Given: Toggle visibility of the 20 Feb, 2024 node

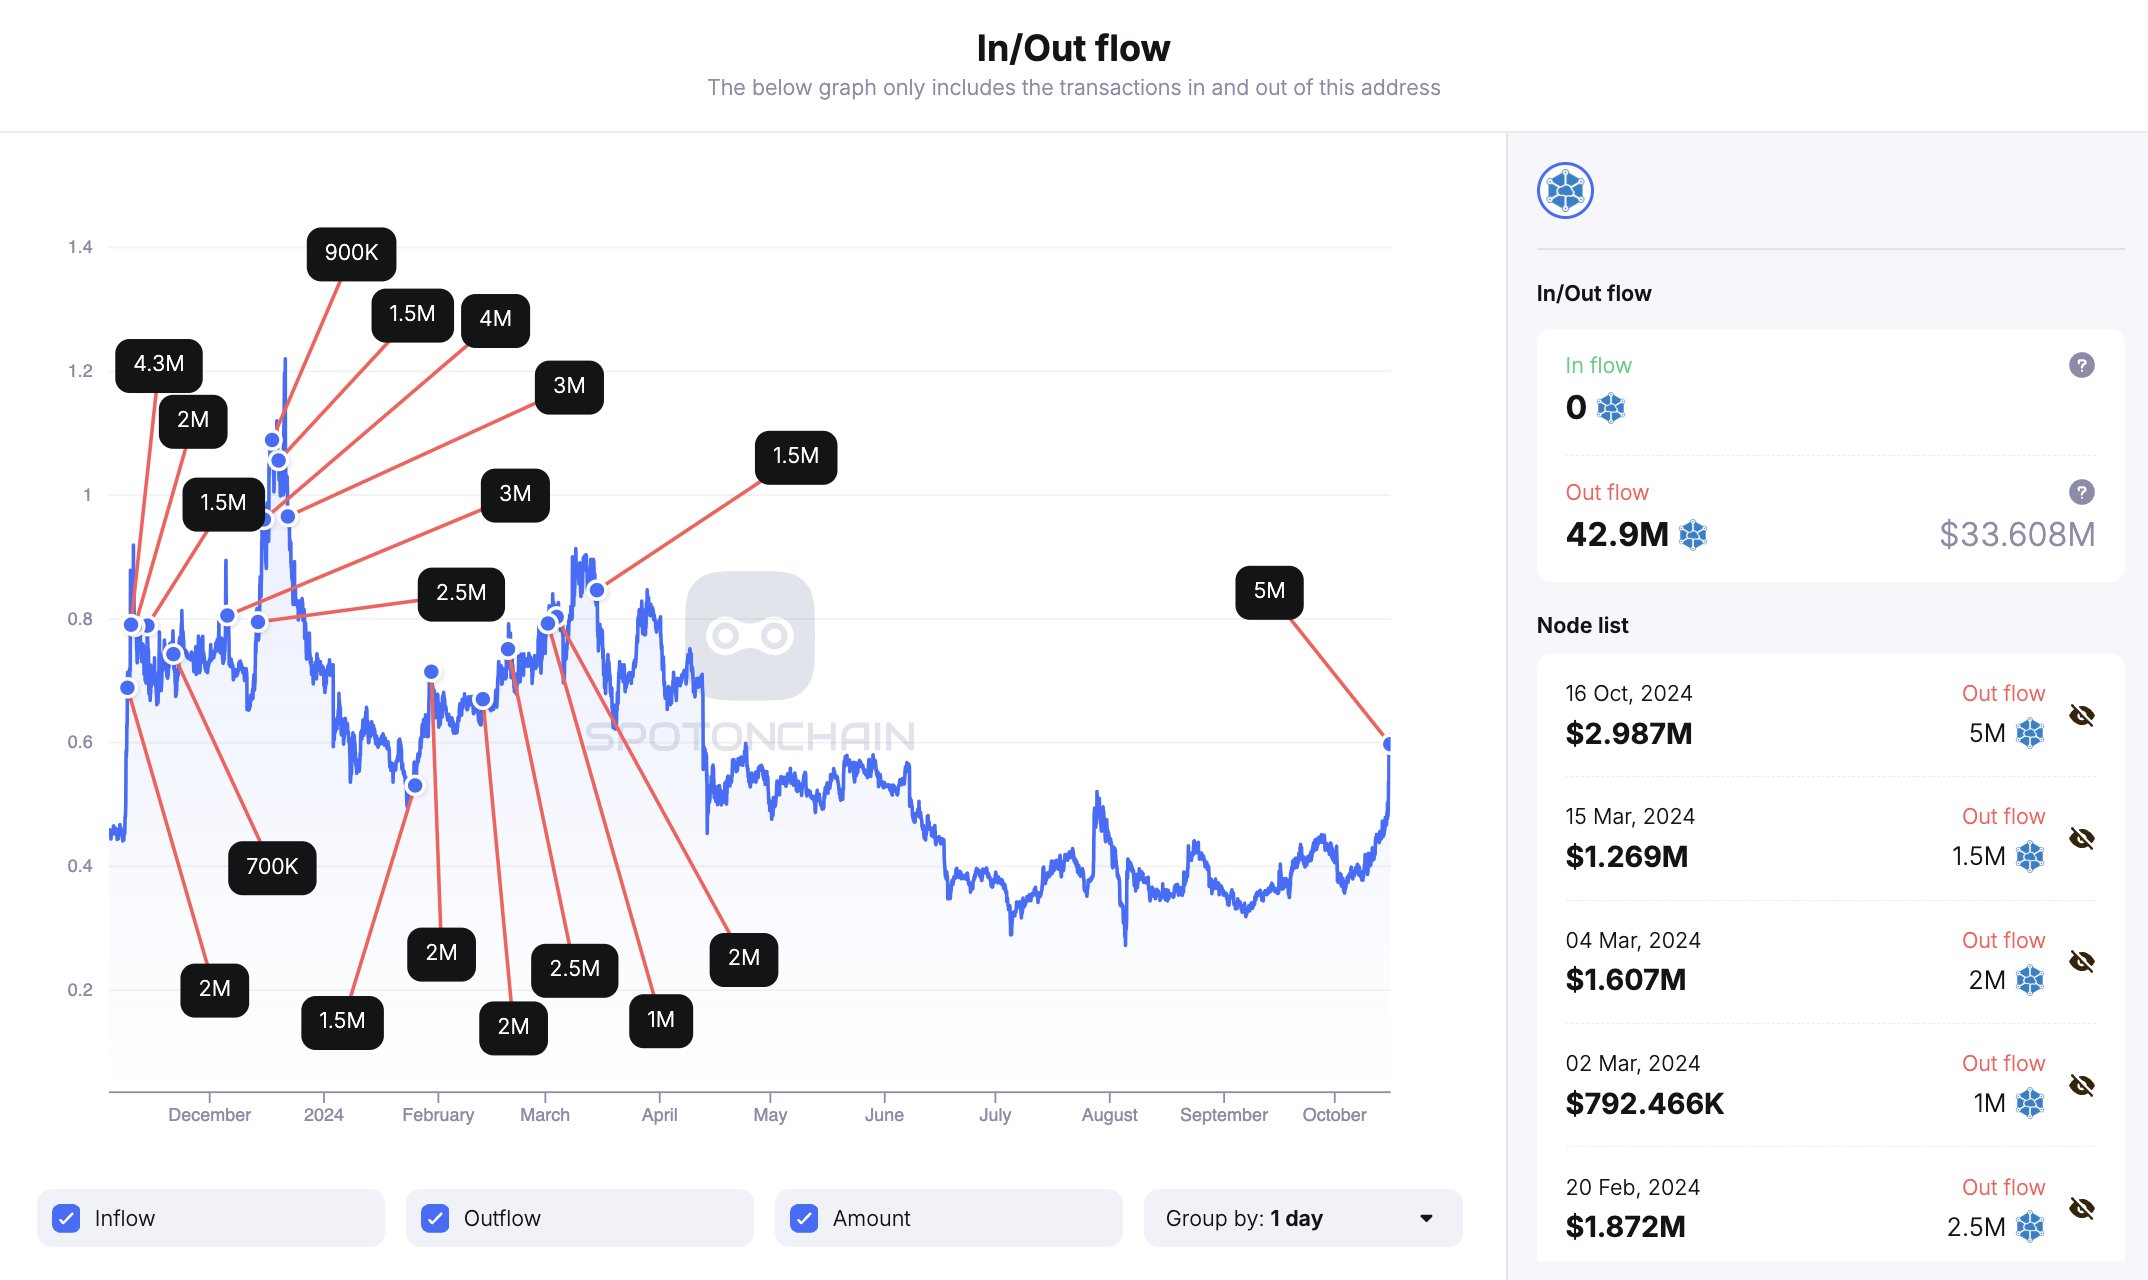Looking at the screenshot, I should pos(2081,1208).
